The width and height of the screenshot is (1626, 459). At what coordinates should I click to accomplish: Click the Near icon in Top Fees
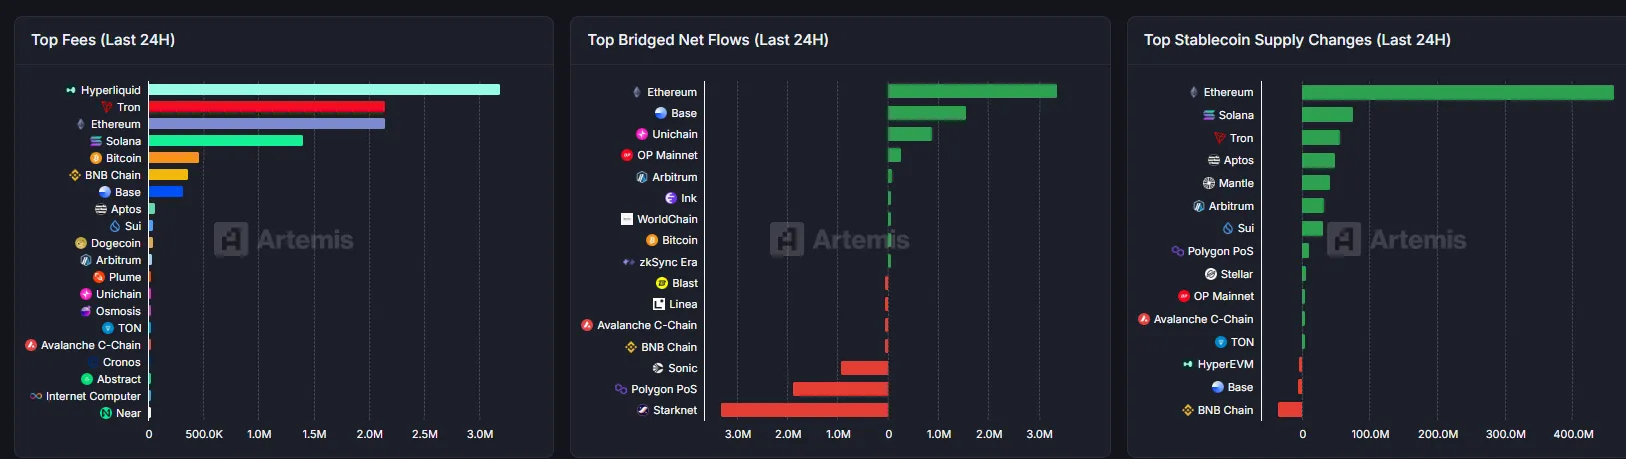[x=106, y=413]
